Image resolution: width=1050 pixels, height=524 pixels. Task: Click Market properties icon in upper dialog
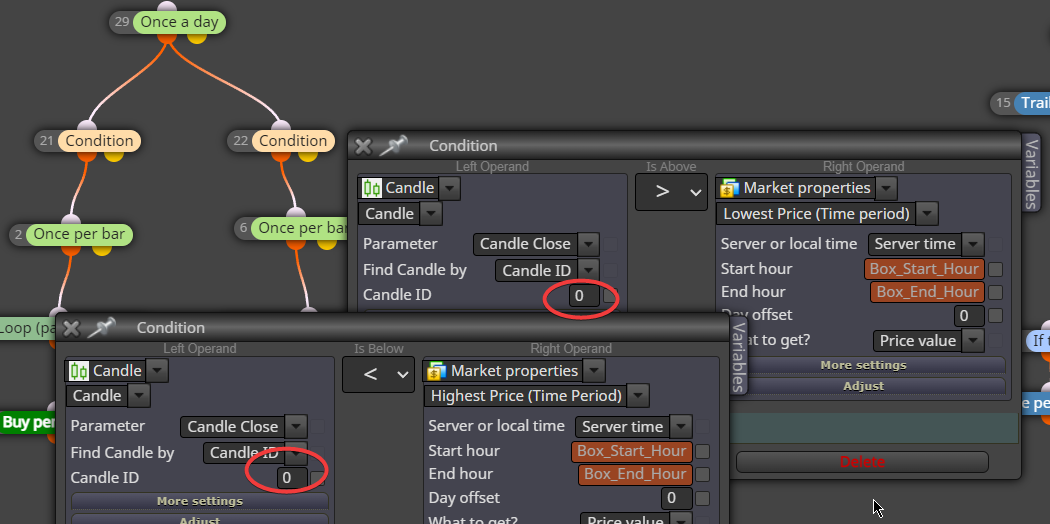coord(729,188)
